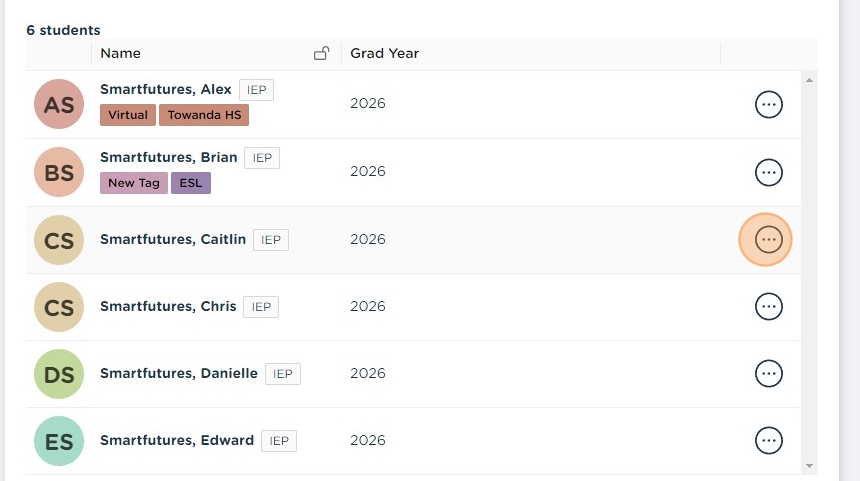Click Danielle's DS avatar
860x481 pixels.
[x=59, y=374]
